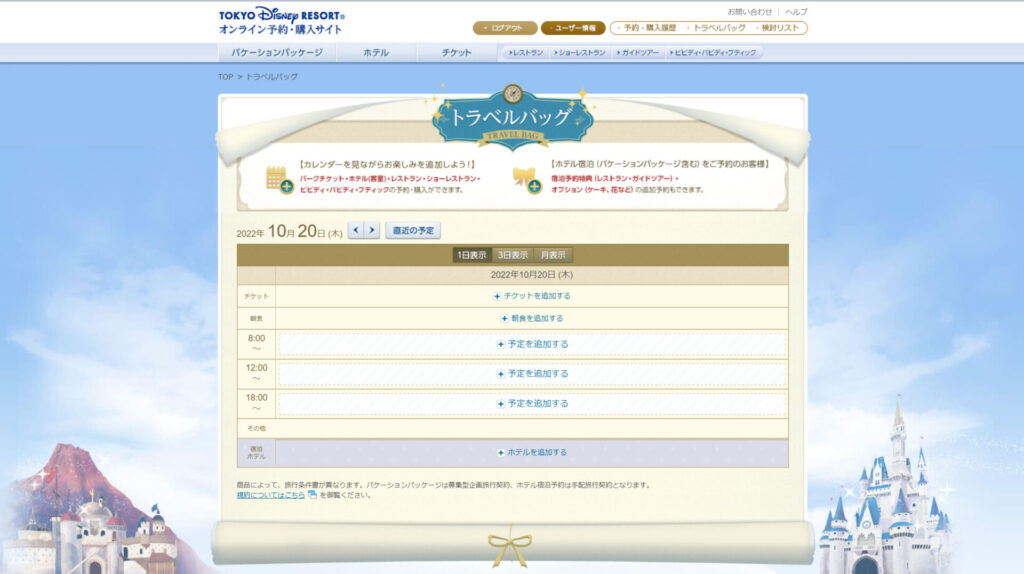Image resolution: width=1024 pixels, height=574 pixels.
Task: Click チケットを追加する link
Action: pos(532,296)
